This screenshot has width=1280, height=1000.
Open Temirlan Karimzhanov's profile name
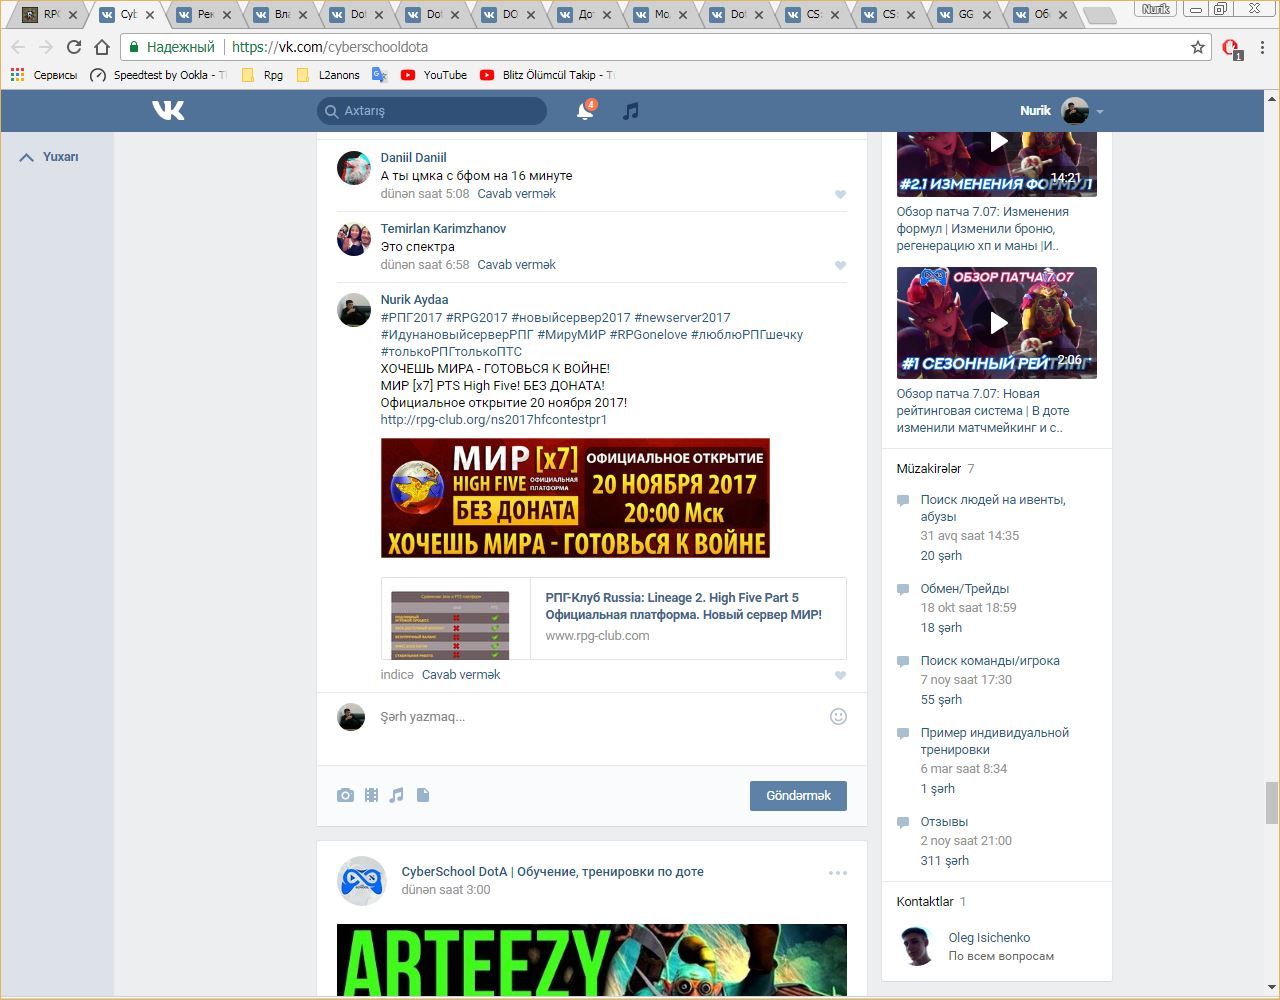[x=443, y=229]
